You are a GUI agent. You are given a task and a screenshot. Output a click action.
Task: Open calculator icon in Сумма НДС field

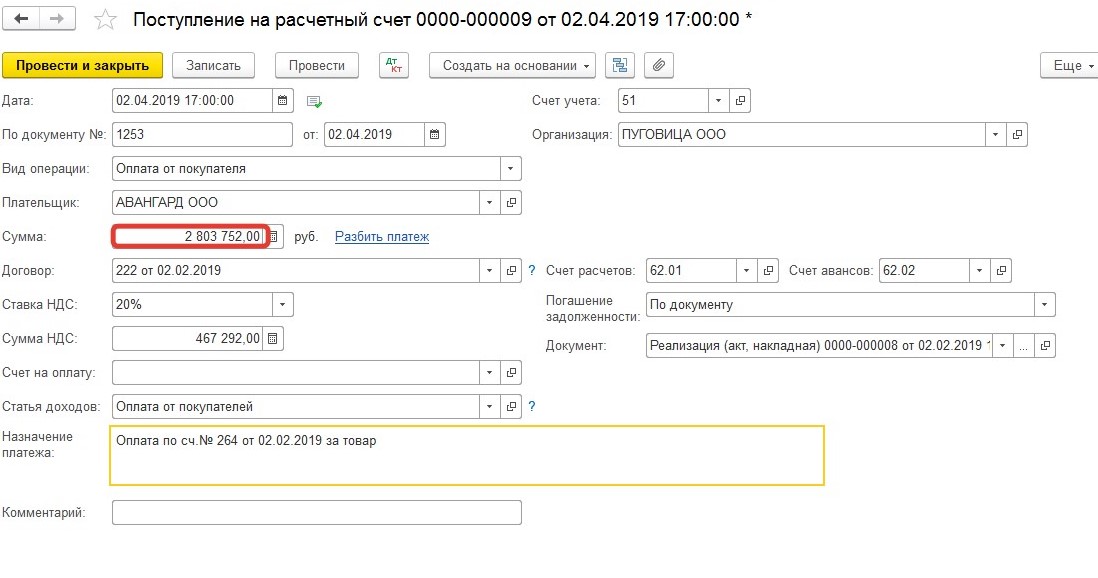click(273, 339)
